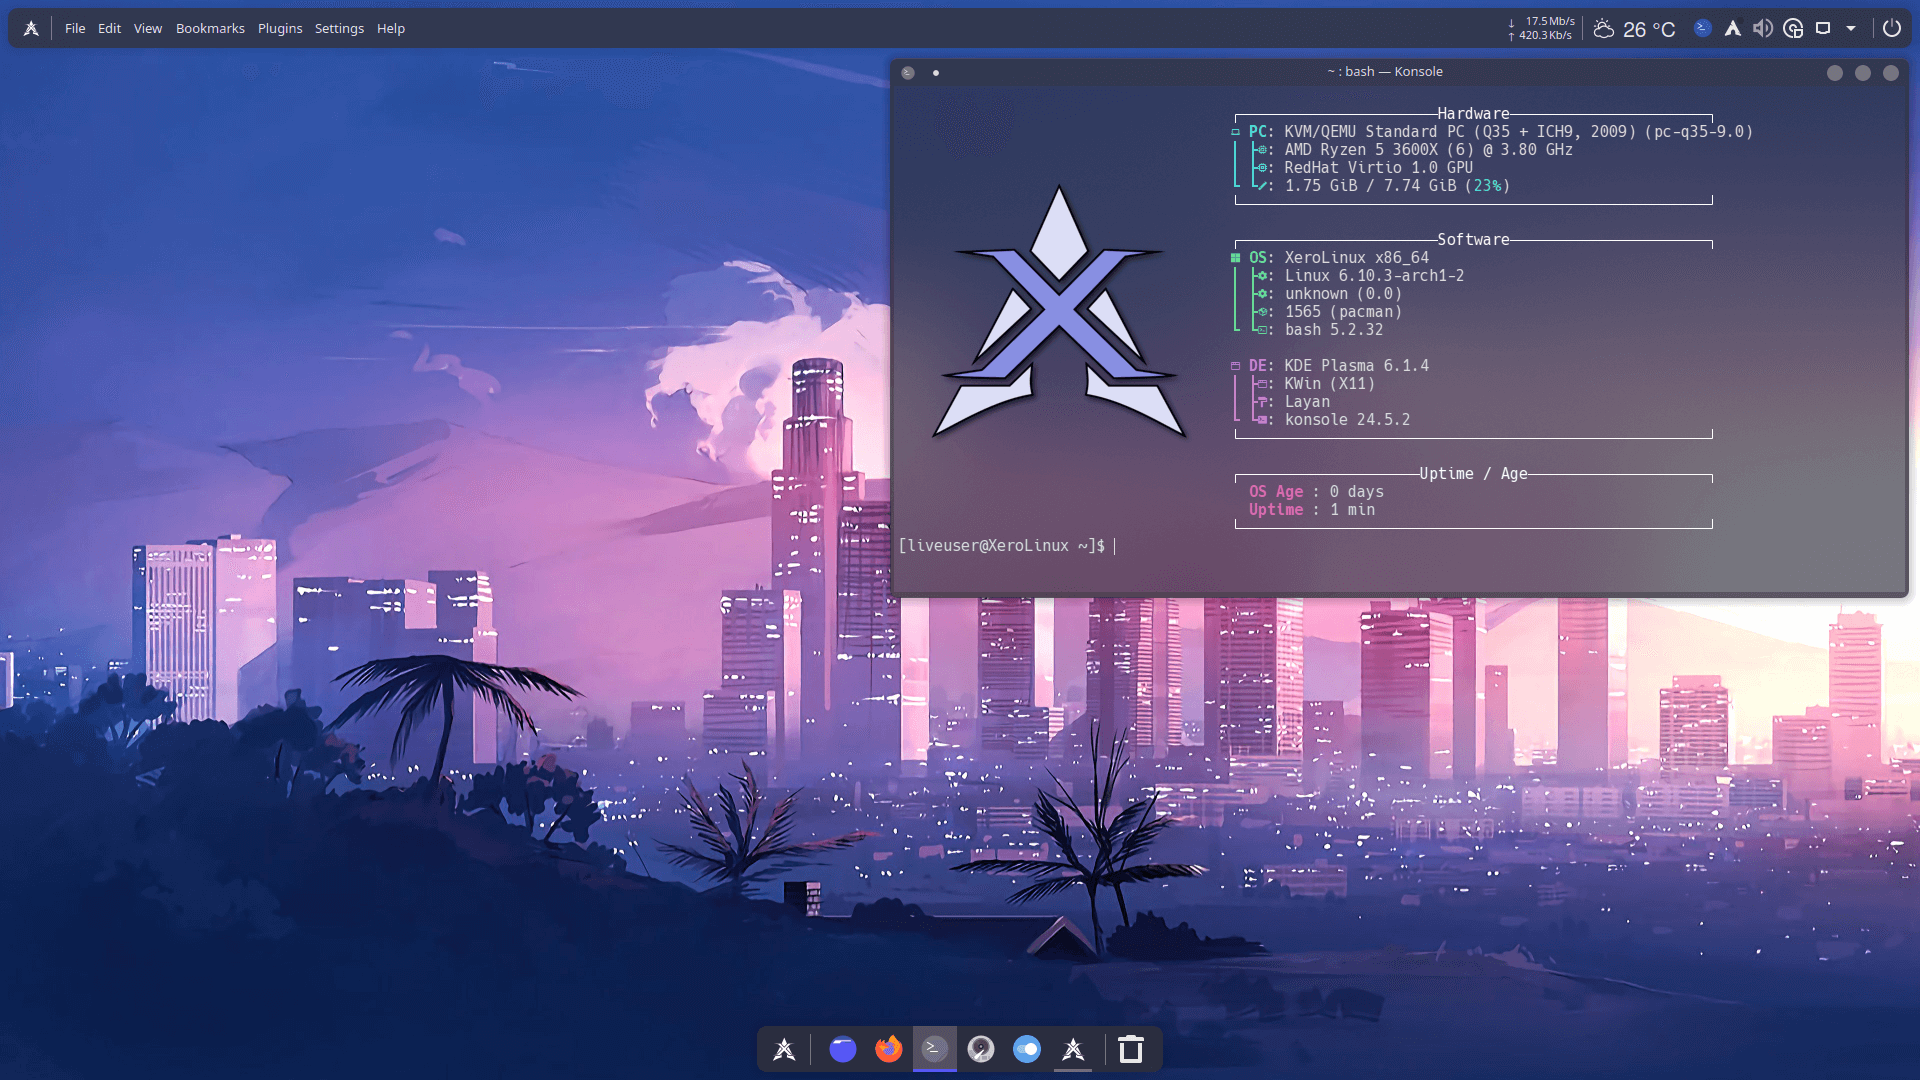Open the XeroLinux app launcher in top-left corner
The width and height of the screenshot is (1920, 1080).
pyautogui.click(x=31, y=27)
